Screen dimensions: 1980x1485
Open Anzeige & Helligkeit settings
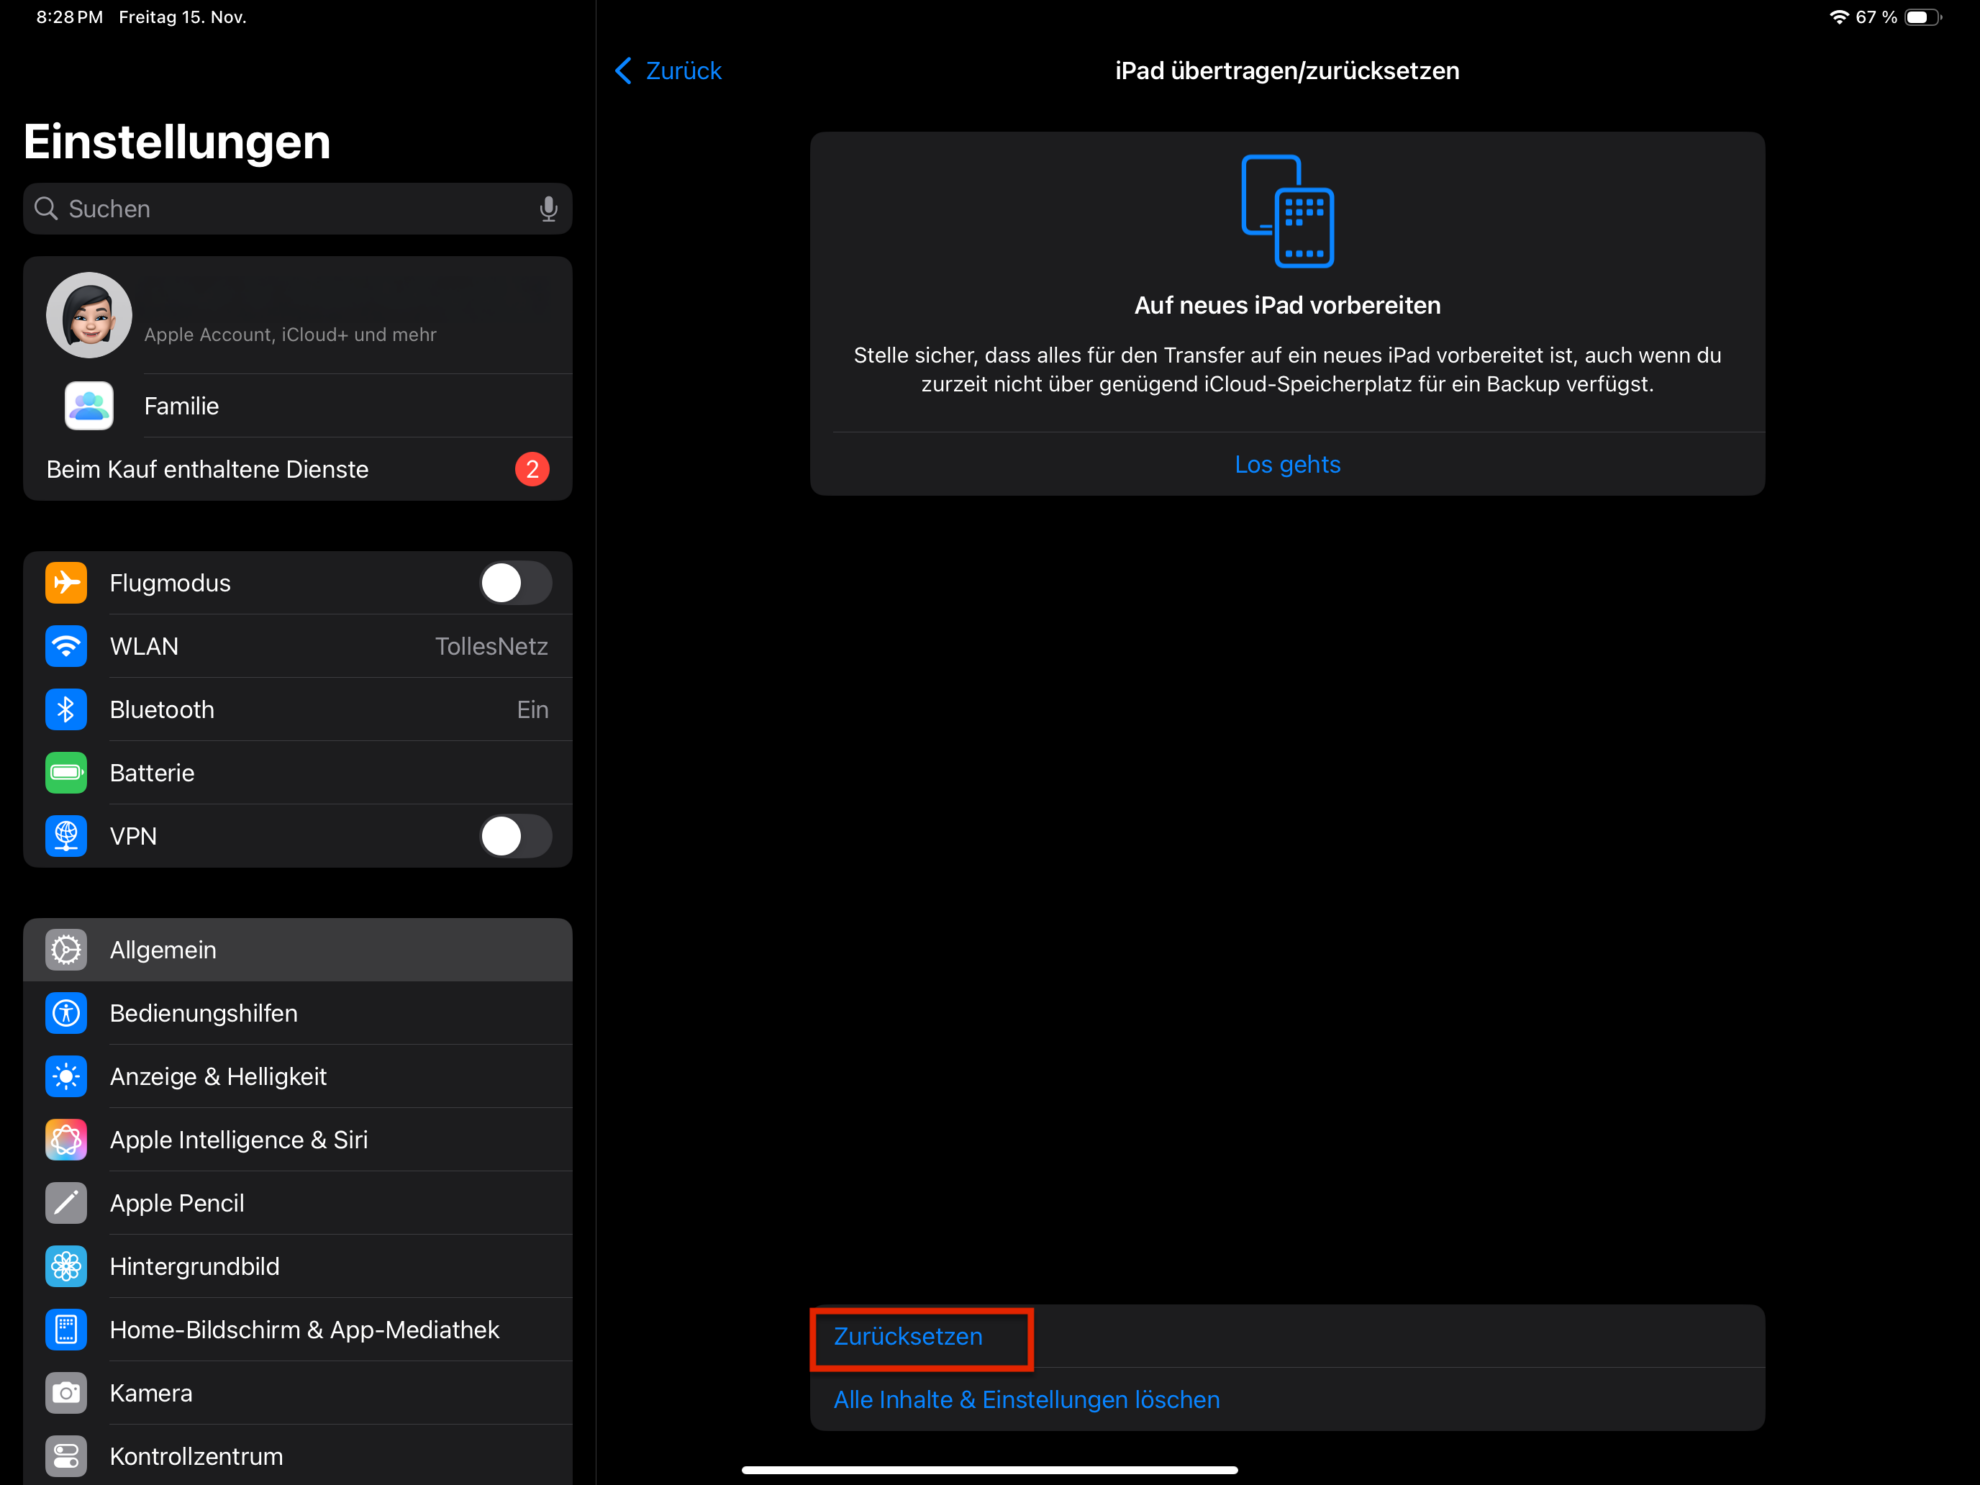coord(298,1076)
